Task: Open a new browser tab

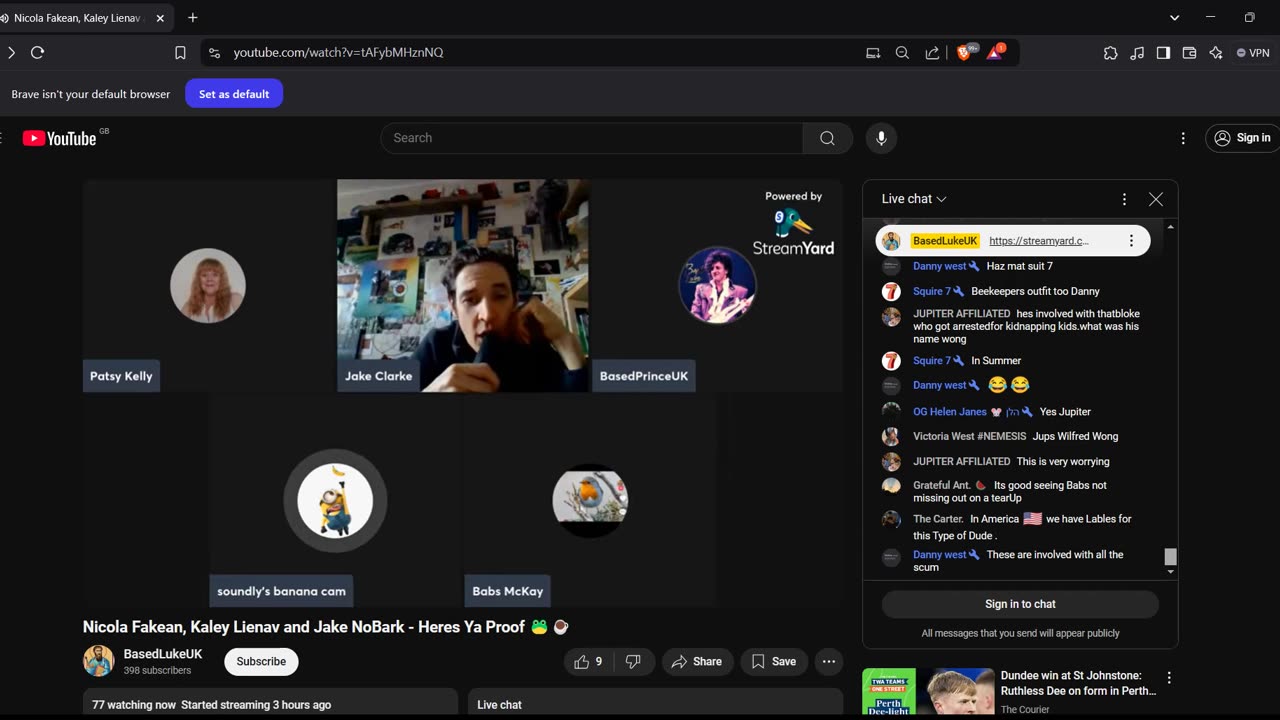Action: [193, 18]
